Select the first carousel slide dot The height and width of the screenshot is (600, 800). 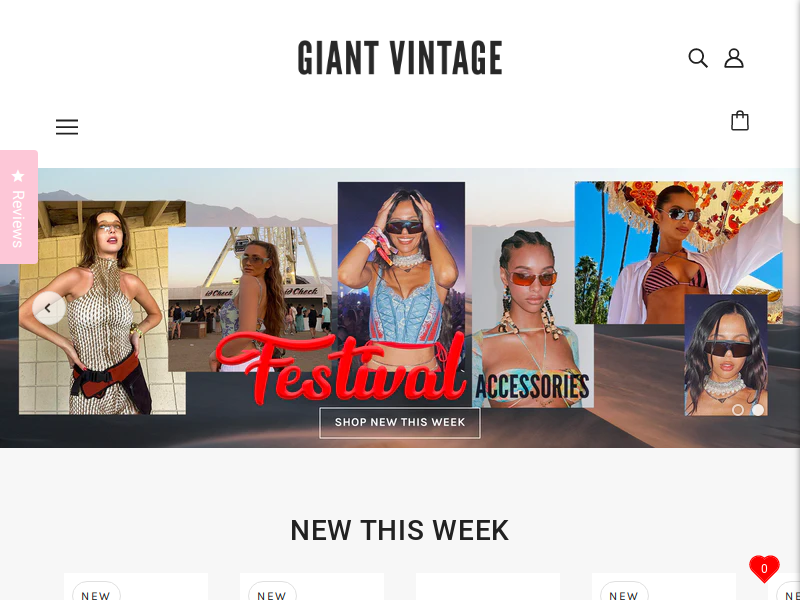point(738,410)
